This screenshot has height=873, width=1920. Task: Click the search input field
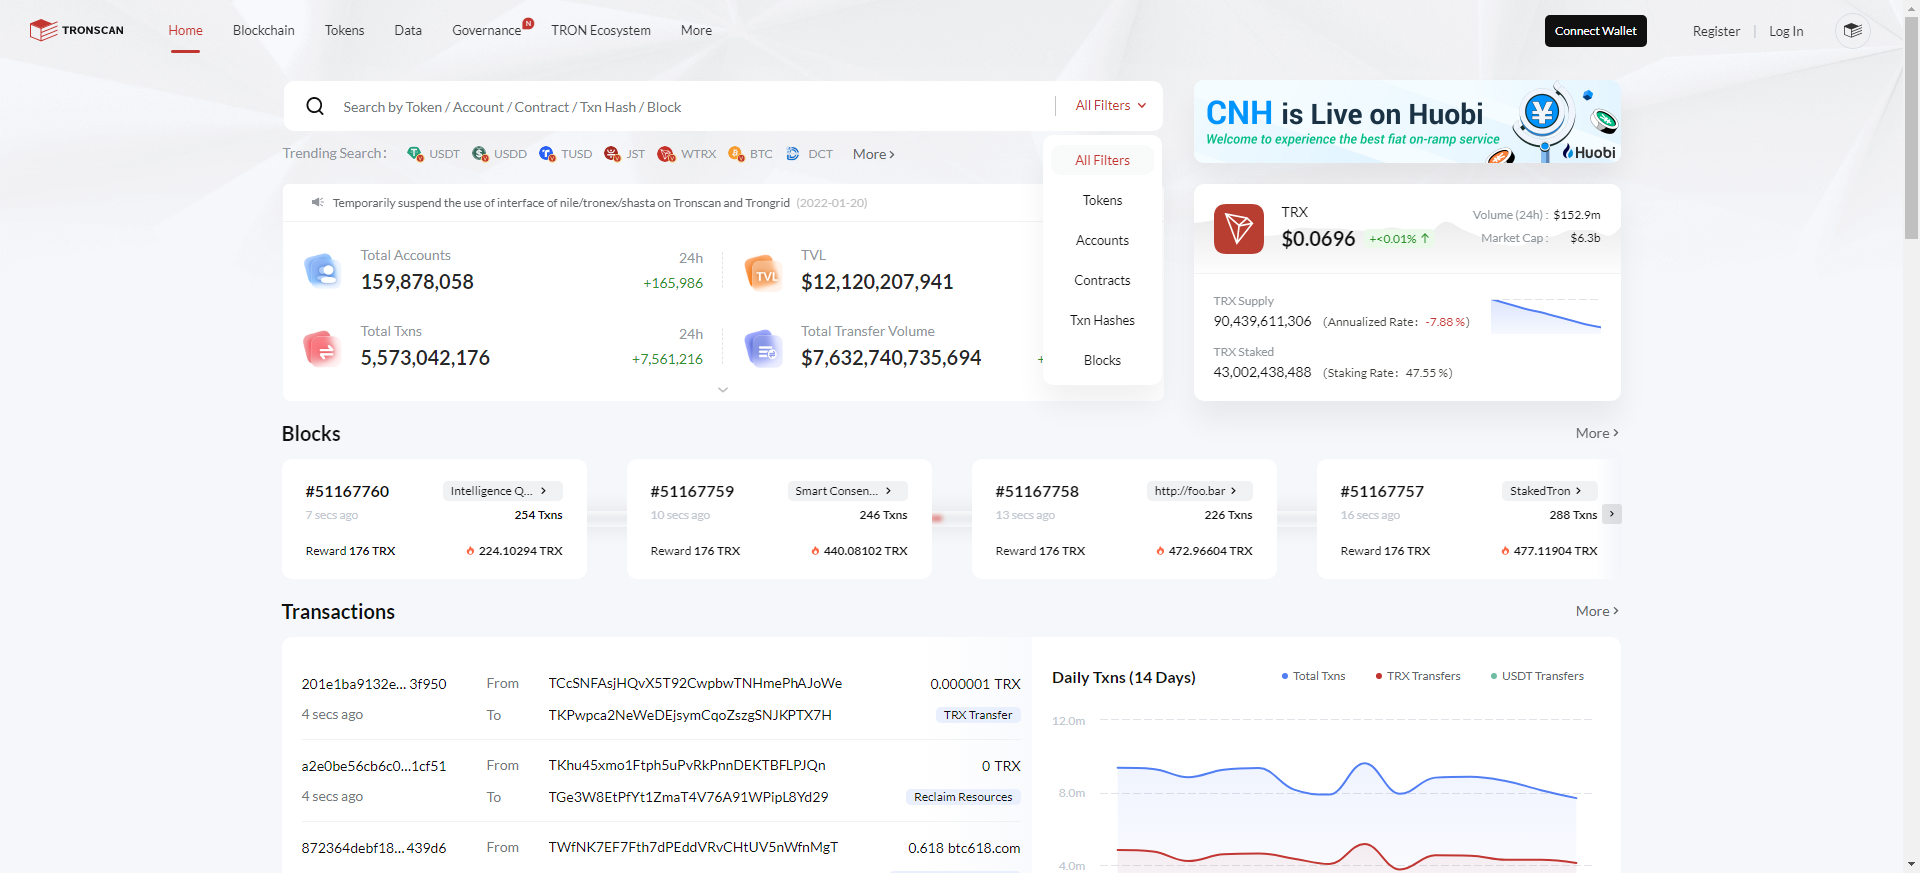690,107
